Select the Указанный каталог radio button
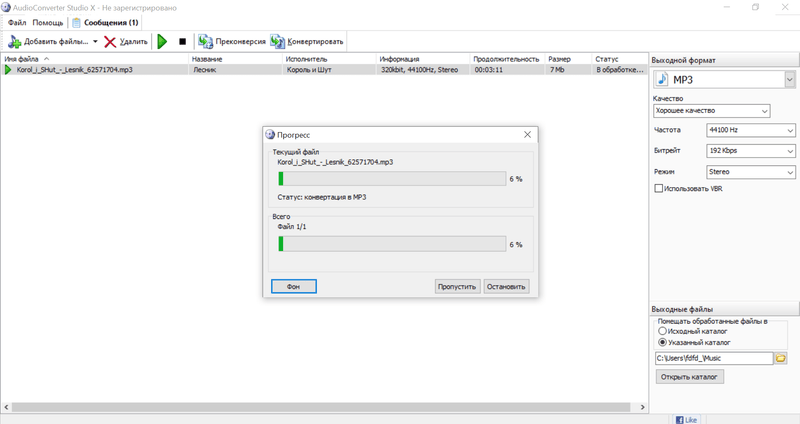Screen dimensions: 800x424 coord(662,342)
